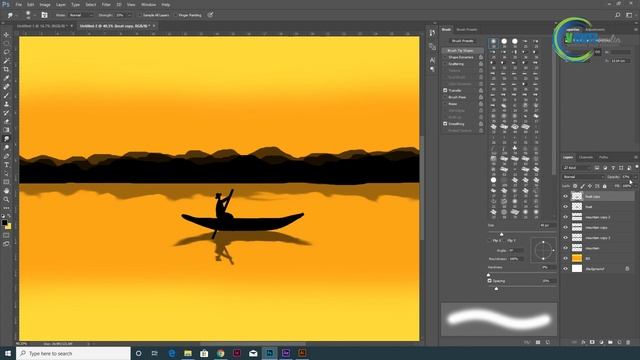Switch to the Channels tab
Screen dimensions: 640x360
click(586, 157)
